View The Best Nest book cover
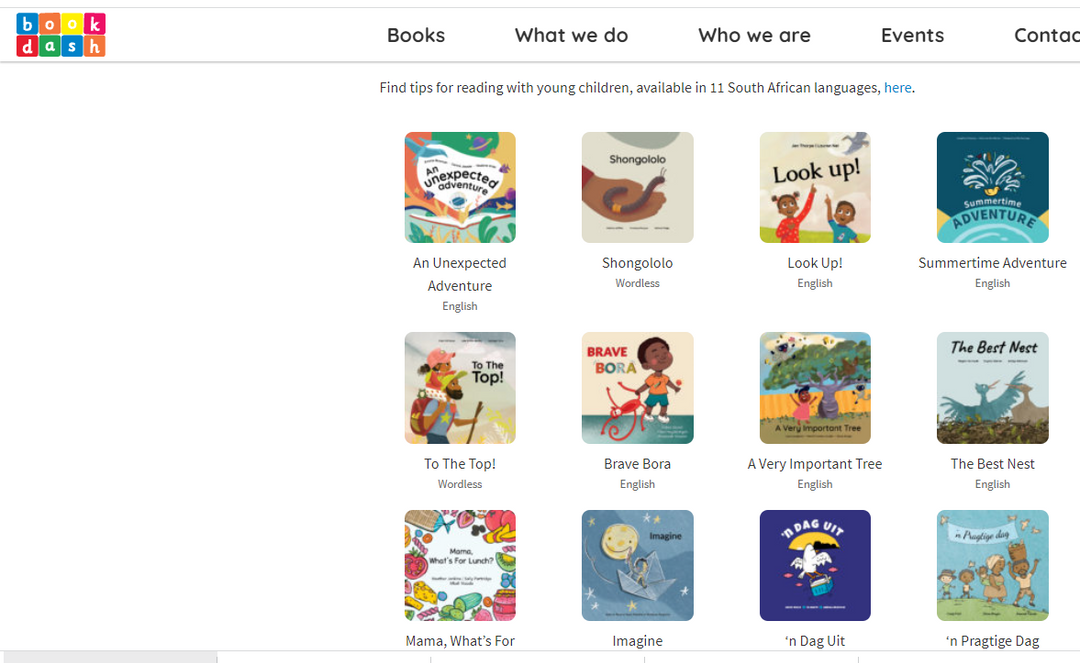The image size is (1080, 663). [992, 388]
